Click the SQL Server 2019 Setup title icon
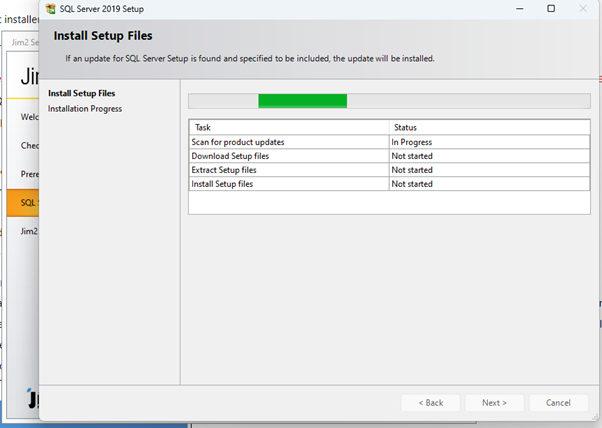602x428 pixels. pyautogui.click(x=50, y=8)
